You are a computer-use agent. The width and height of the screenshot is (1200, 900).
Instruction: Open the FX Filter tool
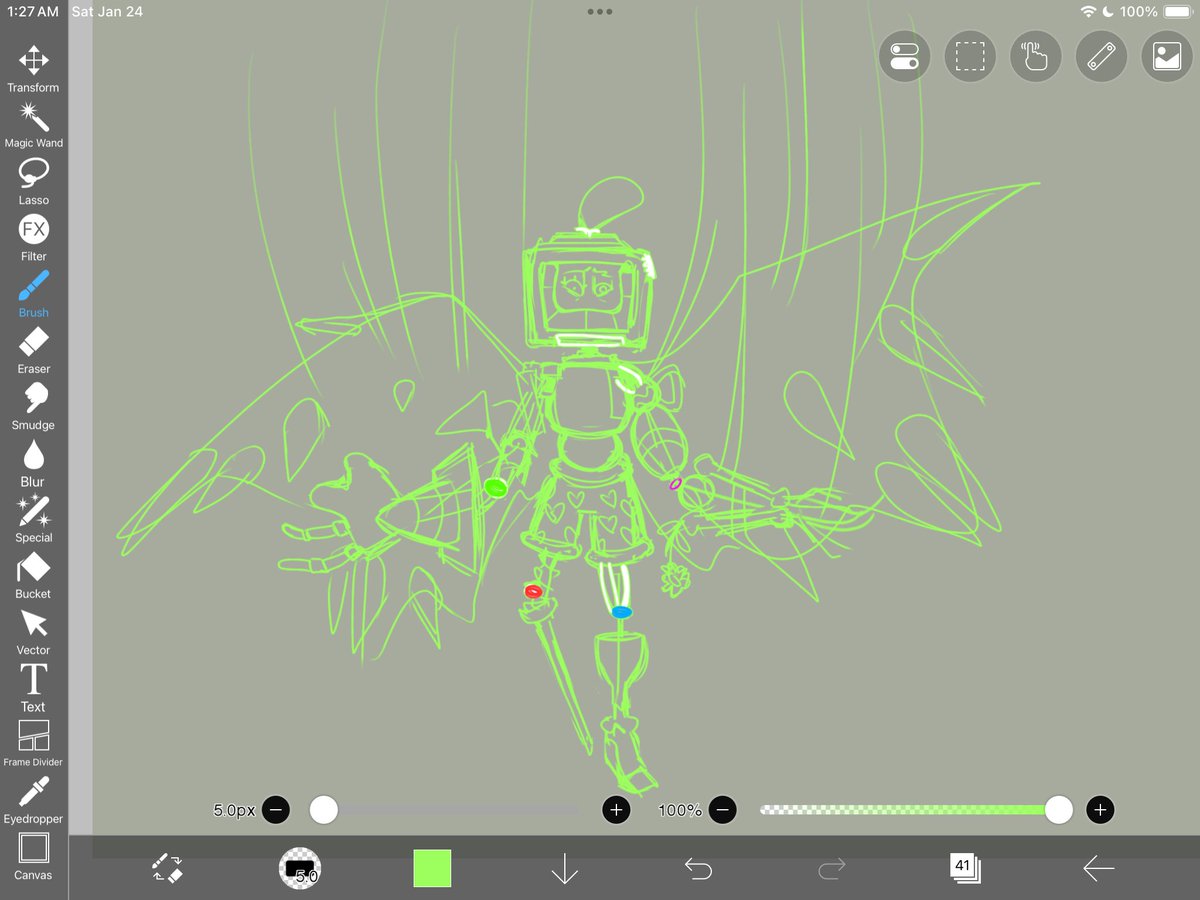[x=33, y=237]
